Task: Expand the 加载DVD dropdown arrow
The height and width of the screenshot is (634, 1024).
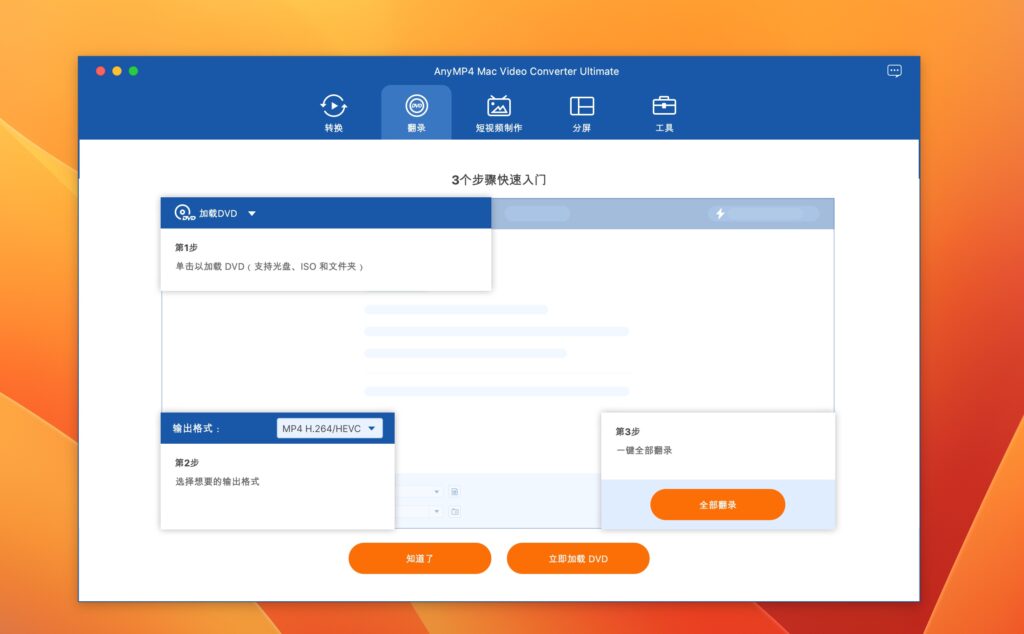Action: click(252, 213)
